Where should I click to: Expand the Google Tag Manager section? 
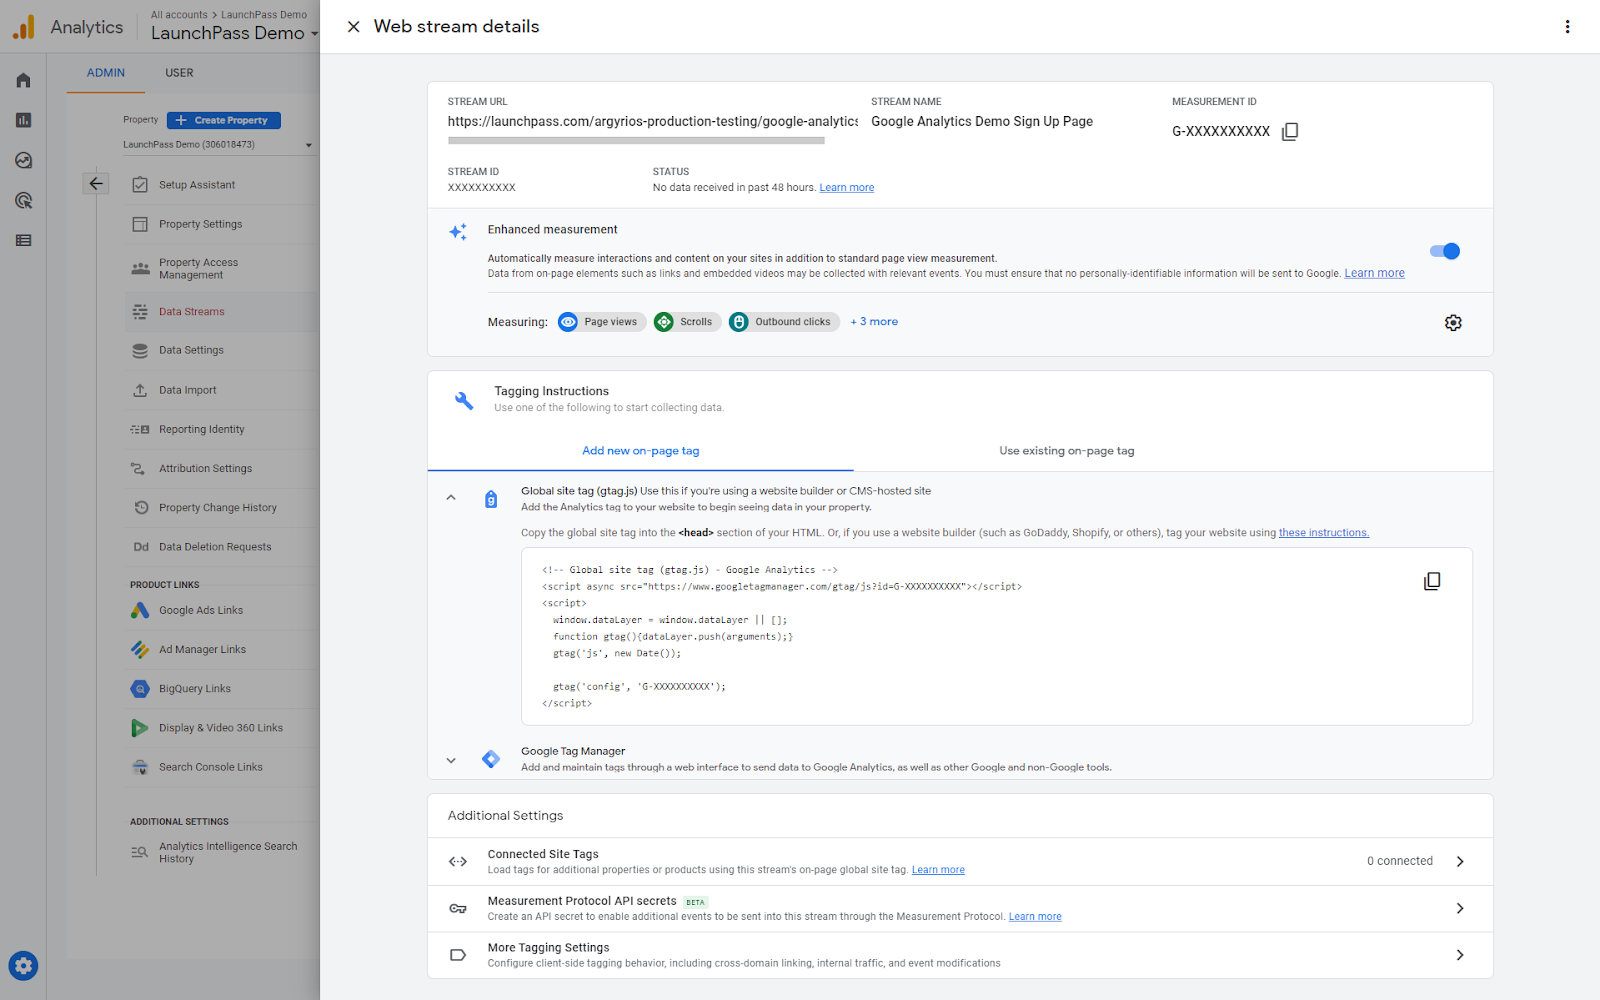pos(451,760)
